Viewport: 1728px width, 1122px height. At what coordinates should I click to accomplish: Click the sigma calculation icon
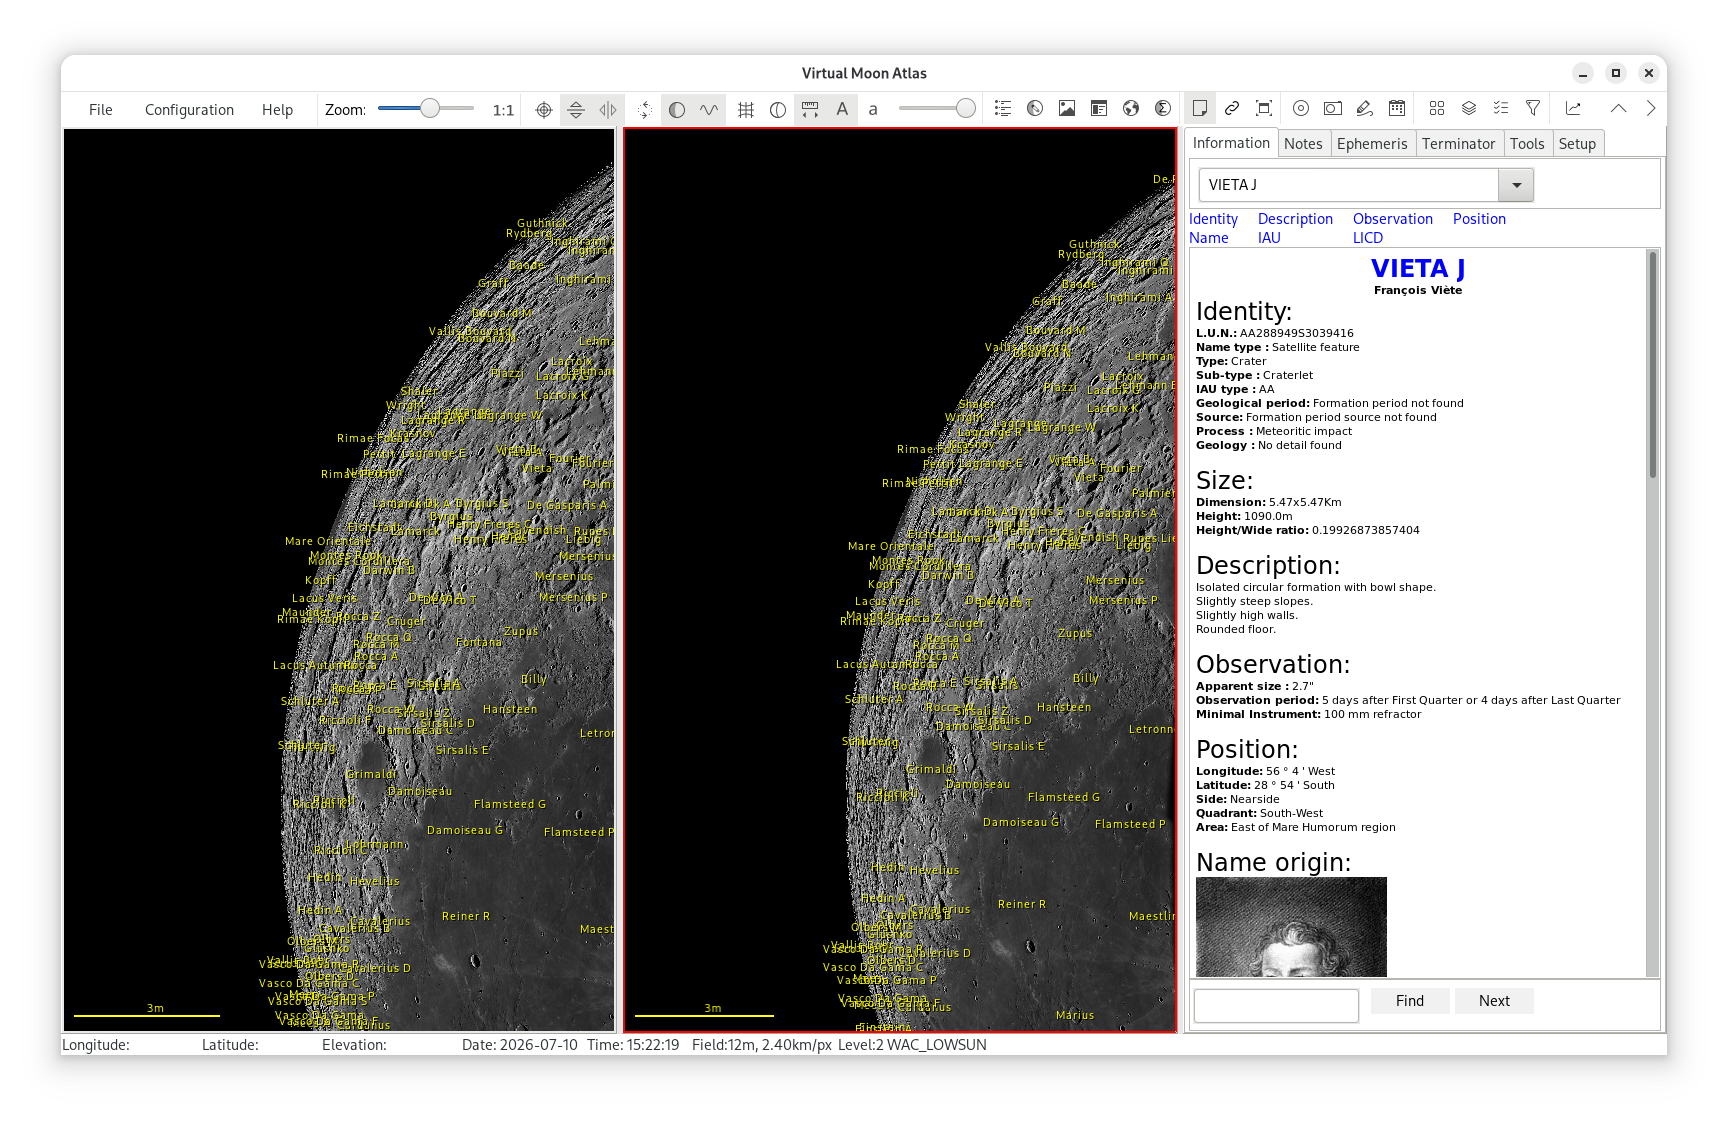tap(1163, 109)
